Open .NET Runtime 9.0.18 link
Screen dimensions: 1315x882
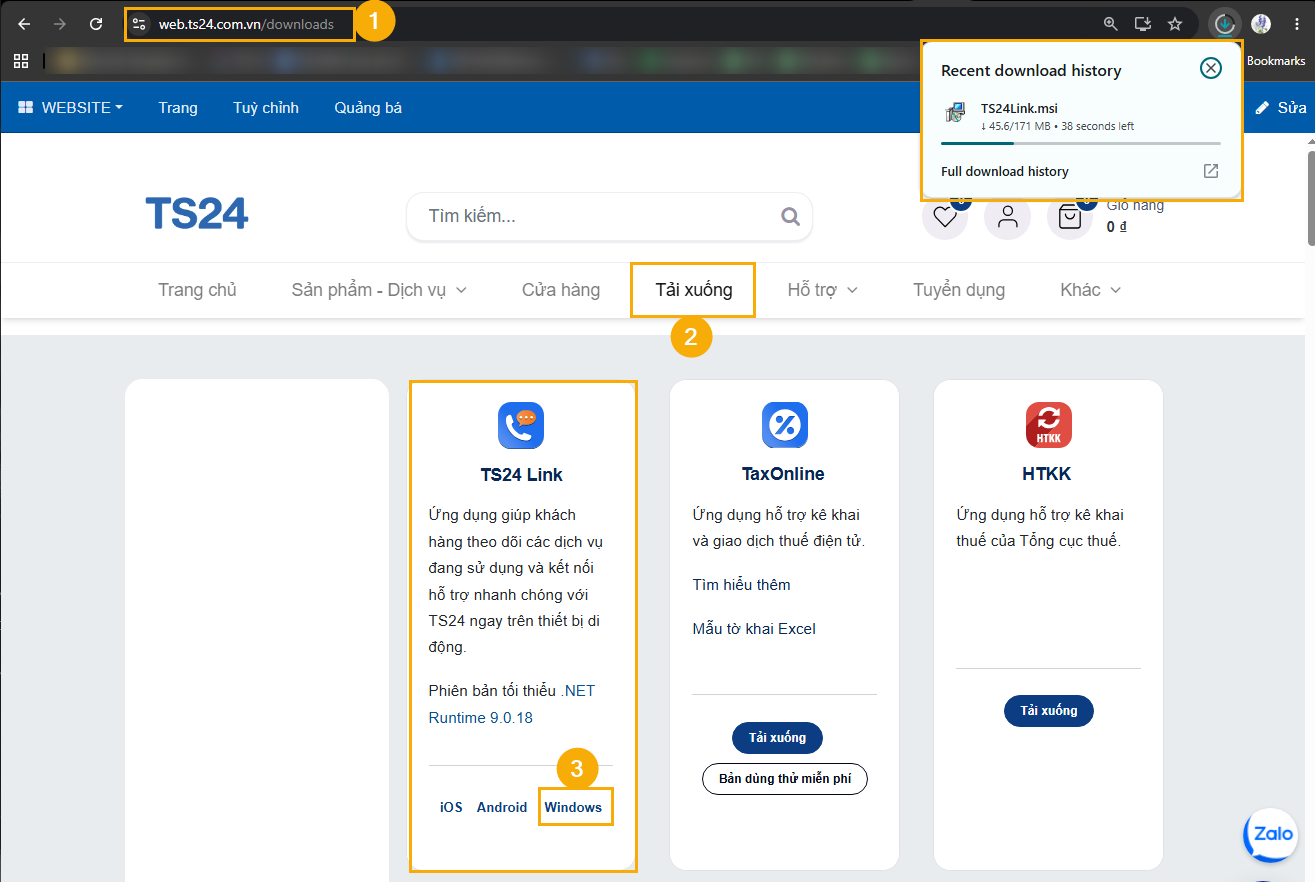point(512,704)
